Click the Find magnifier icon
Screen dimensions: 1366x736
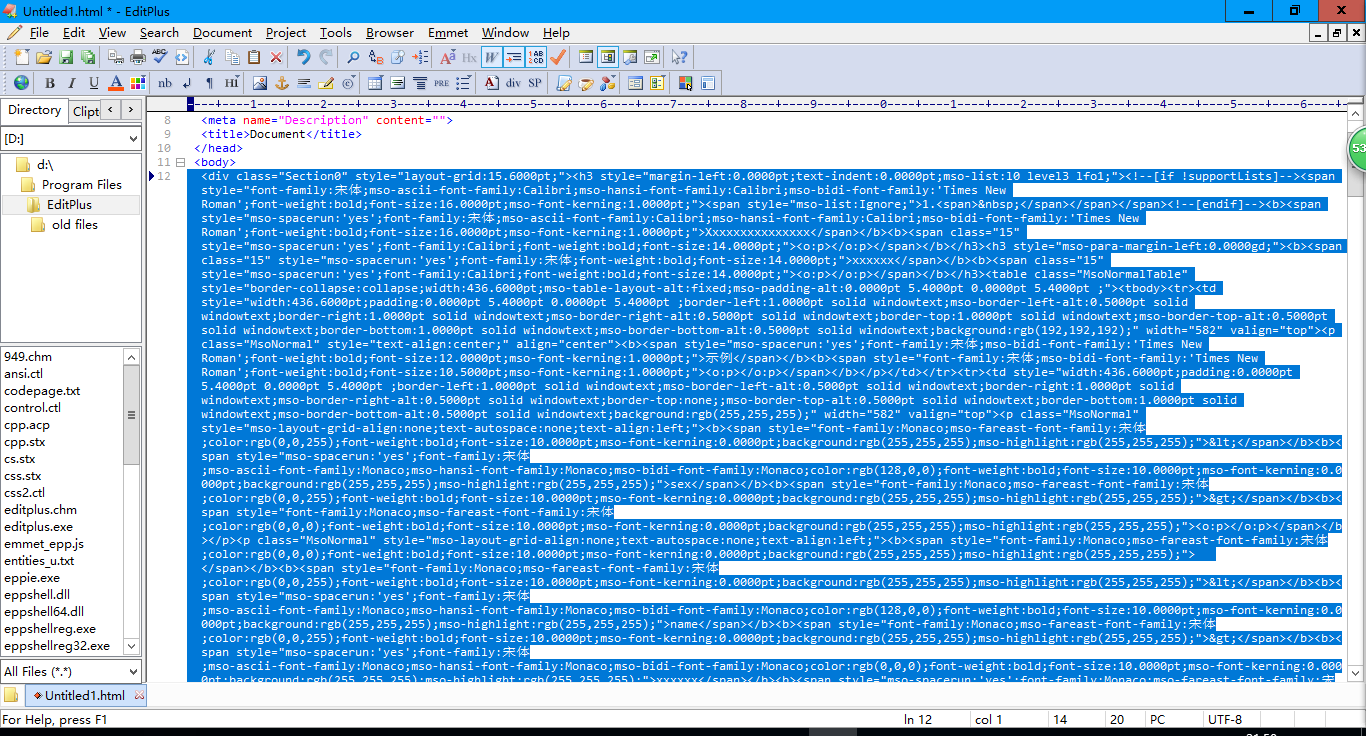(352, 57)
